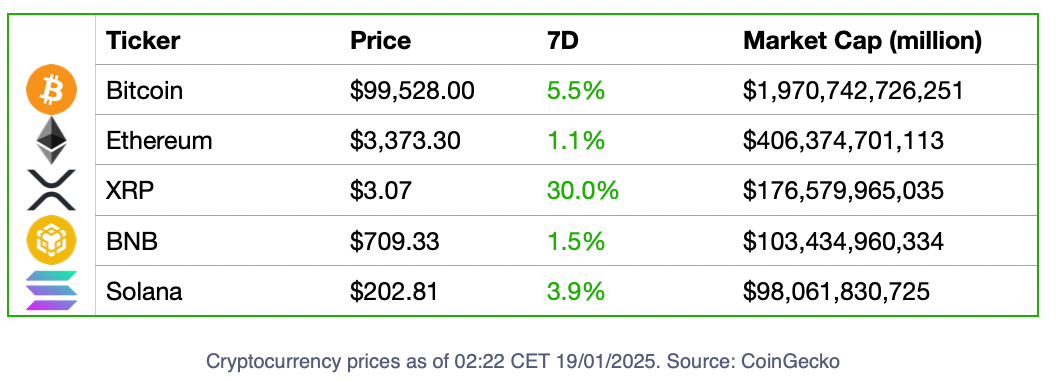Image resolution: width=1064 pixels, height=382 pixels.
Task: Click the BNB coin icon
Action: point(52,241)
